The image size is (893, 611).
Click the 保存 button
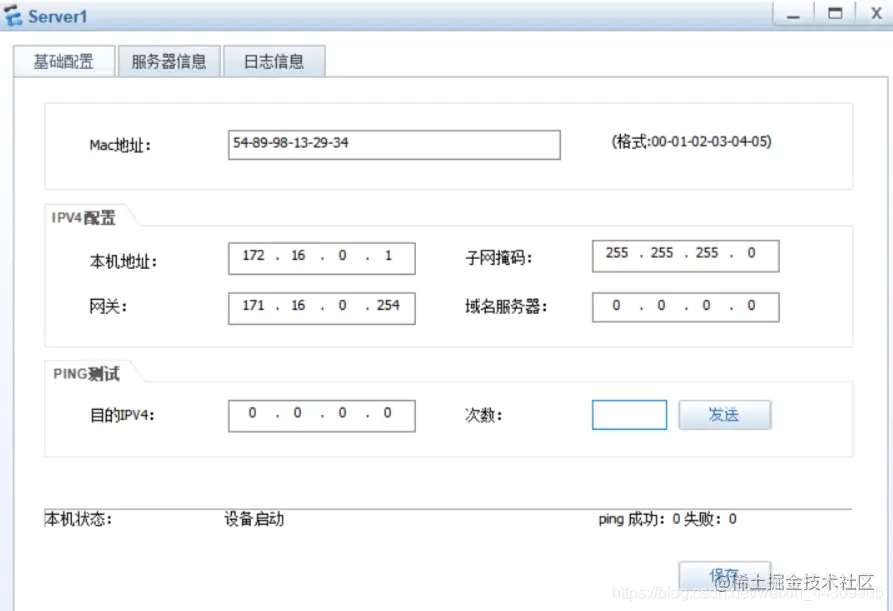click(724, 576)
